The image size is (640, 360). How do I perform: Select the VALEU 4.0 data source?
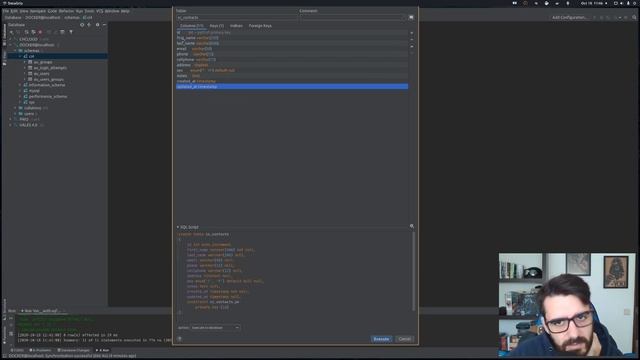click(x=28, y=125)
